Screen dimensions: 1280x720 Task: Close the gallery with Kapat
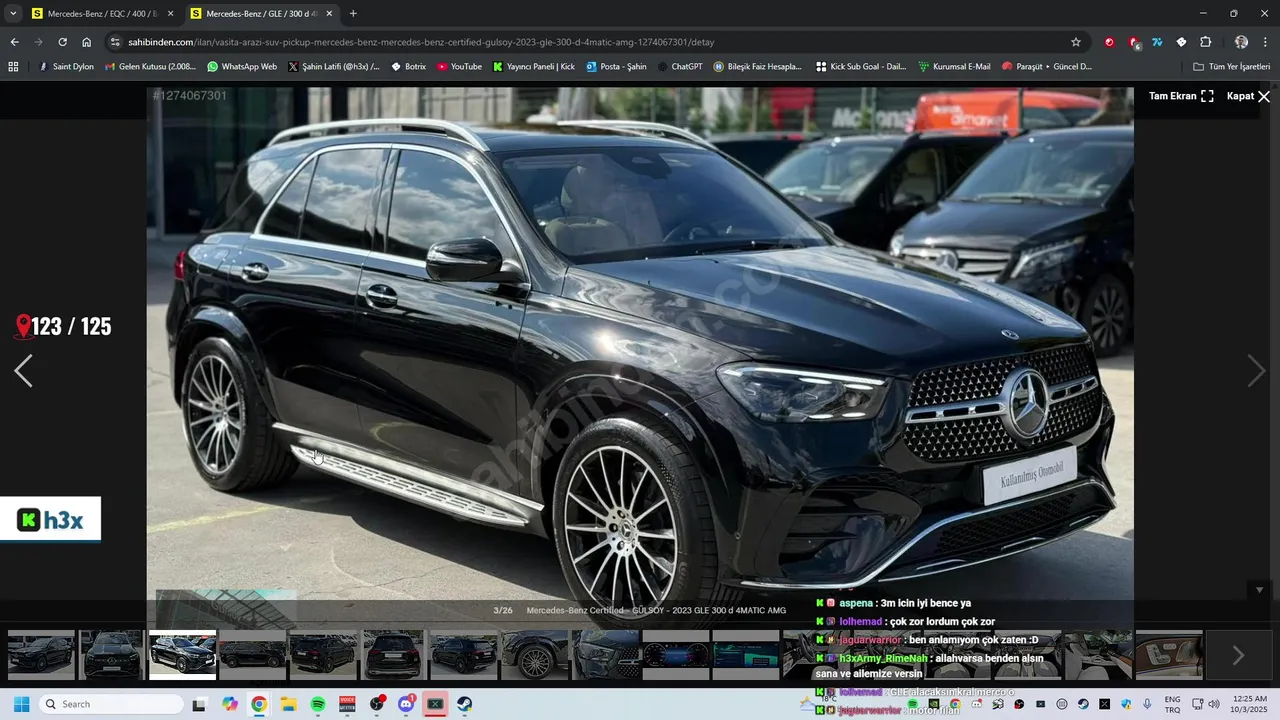coord(1249,96)
